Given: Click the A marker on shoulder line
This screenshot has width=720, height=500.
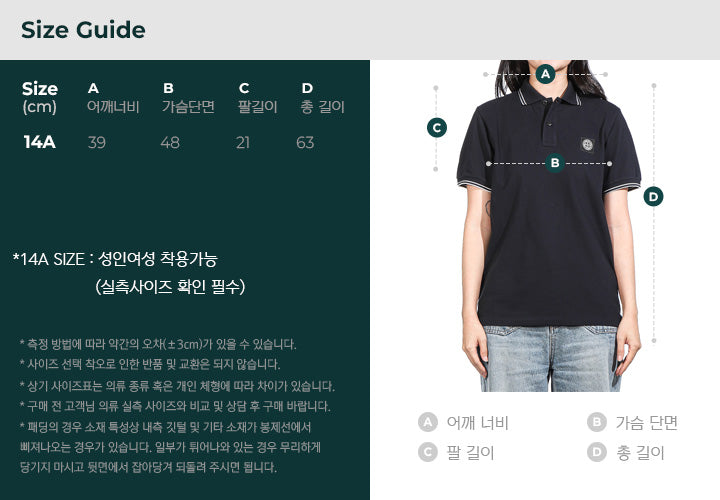Looking at the screenshot, I should pyautogui.click(x=546, y=74).
